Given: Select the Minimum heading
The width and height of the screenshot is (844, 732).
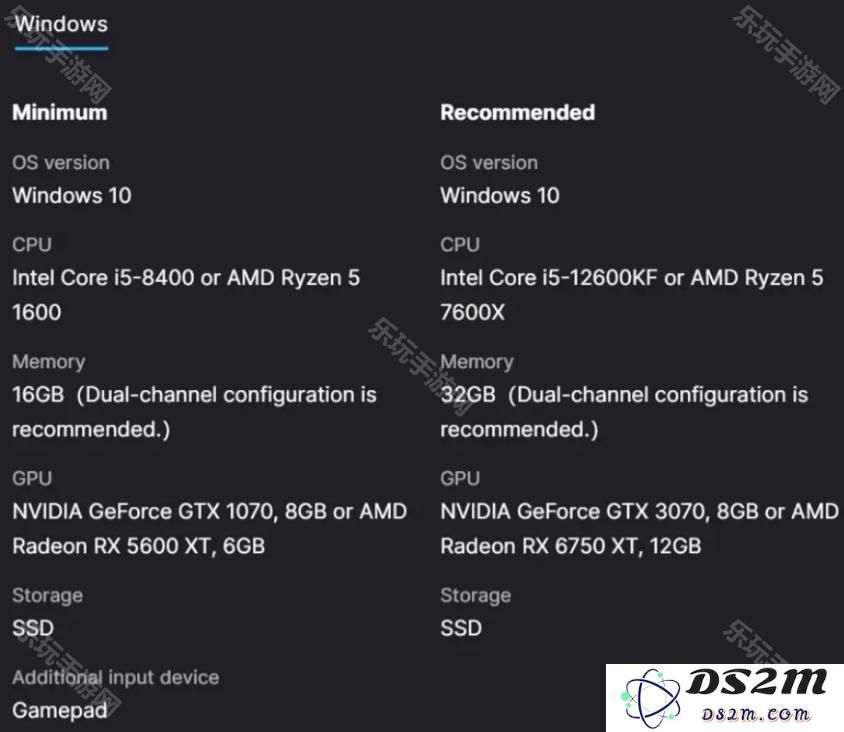Looking at the screenshot, I should point(60,112).
